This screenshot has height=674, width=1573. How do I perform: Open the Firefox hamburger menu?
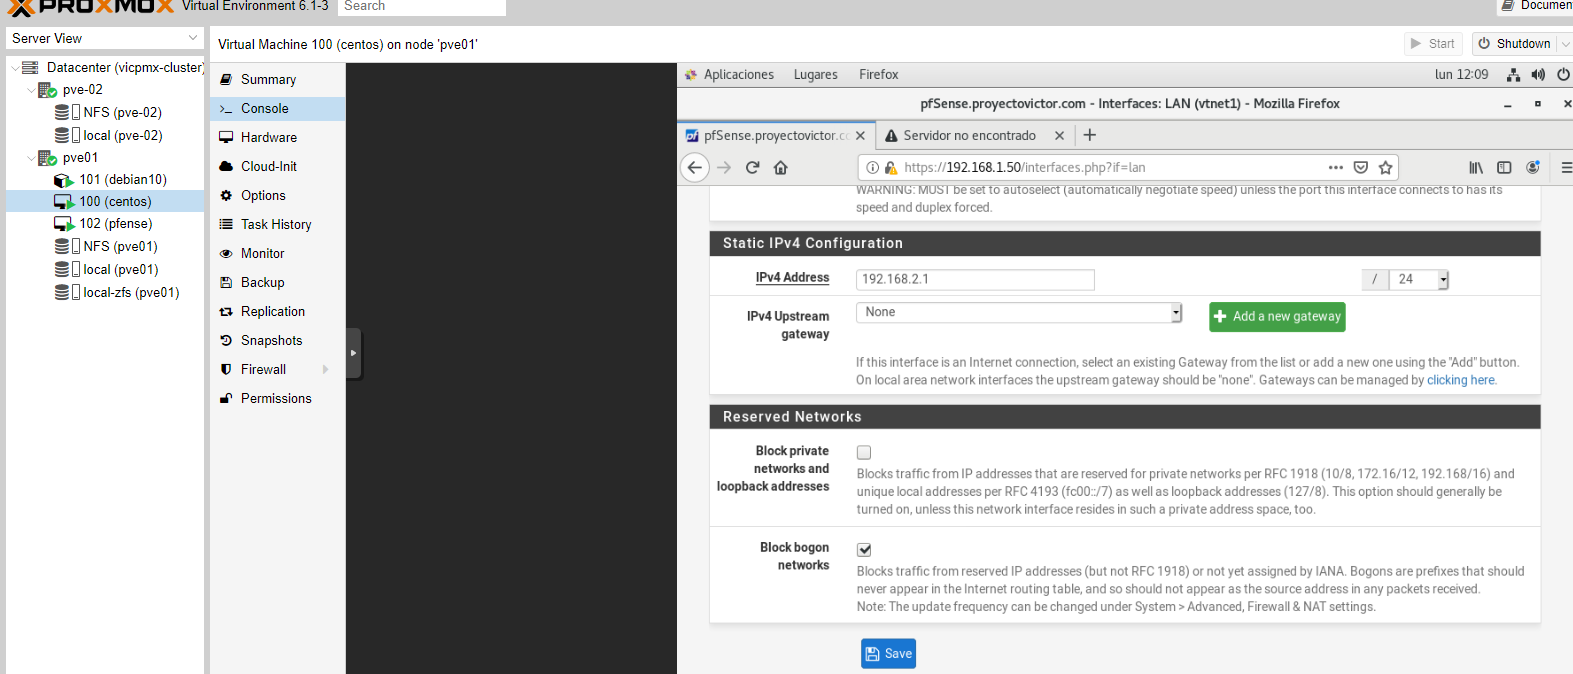click(x=1566, y=167)
